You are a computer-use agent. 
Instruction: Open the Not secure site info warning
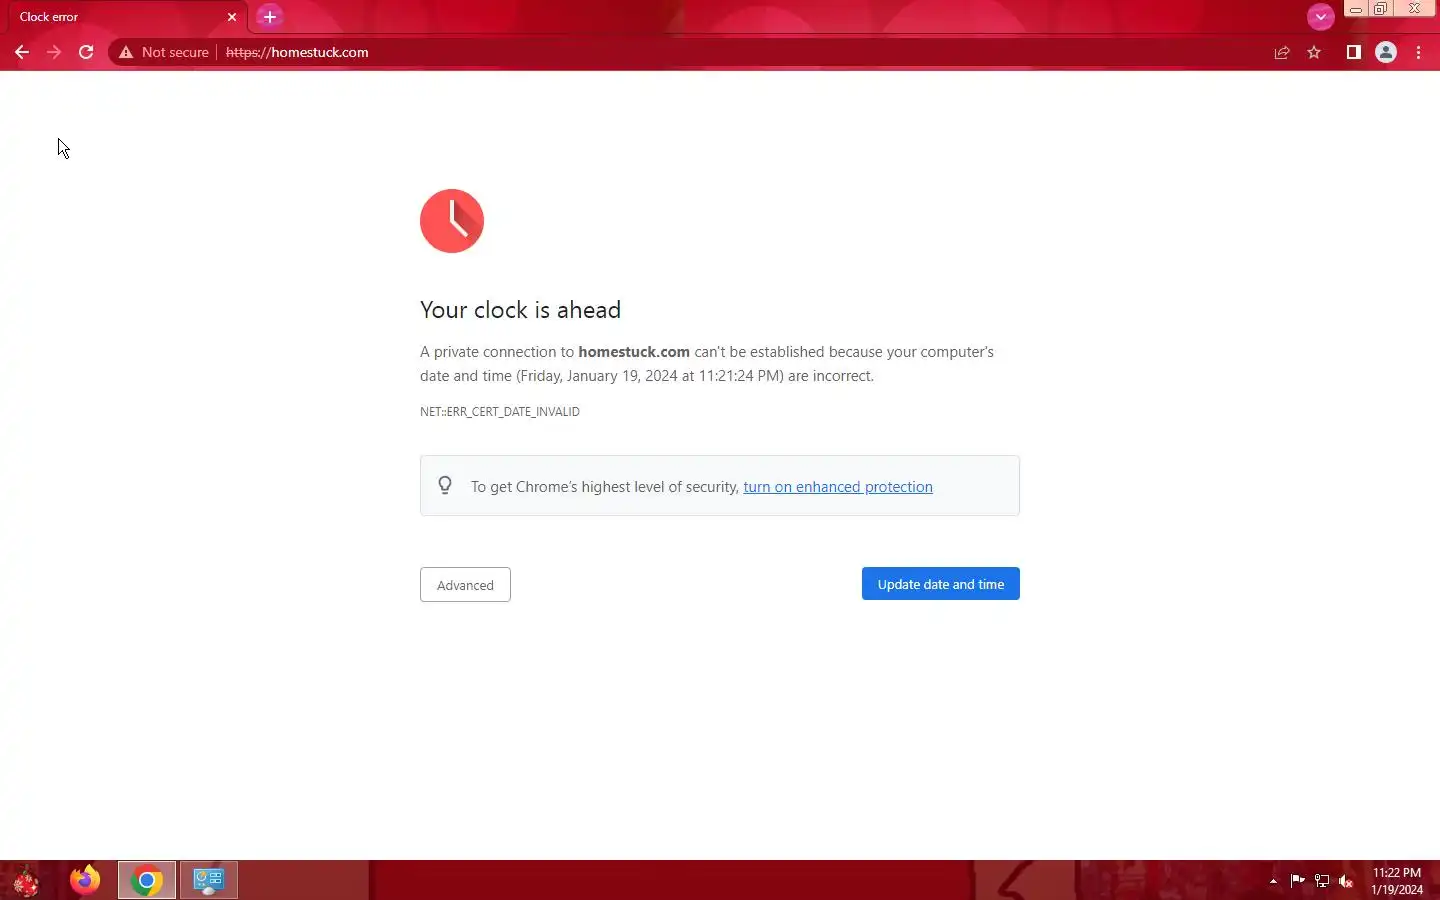coord(164,52)
